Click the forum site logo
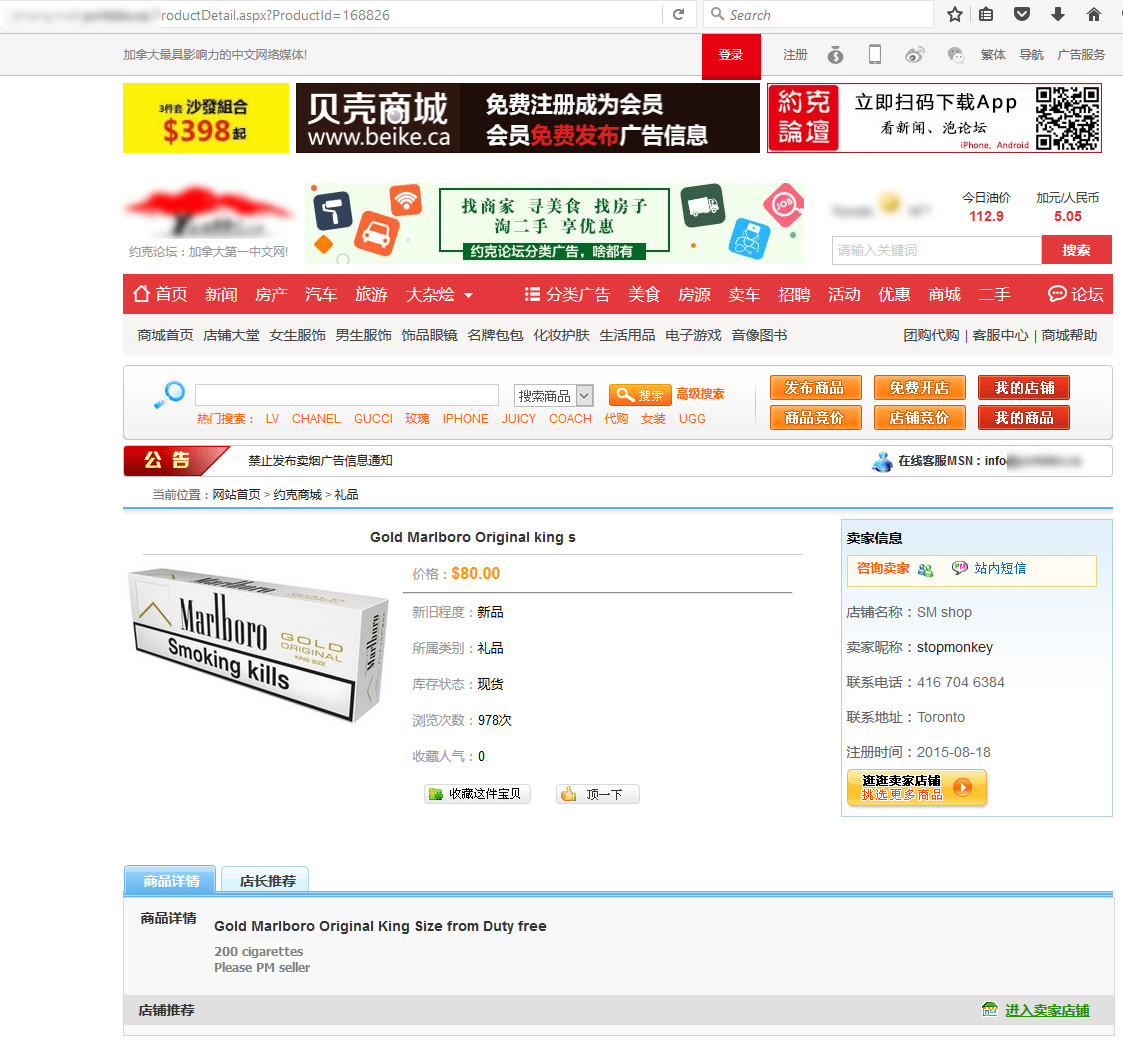Screen dimensions: 1123x1045 [x=208, y=213]
